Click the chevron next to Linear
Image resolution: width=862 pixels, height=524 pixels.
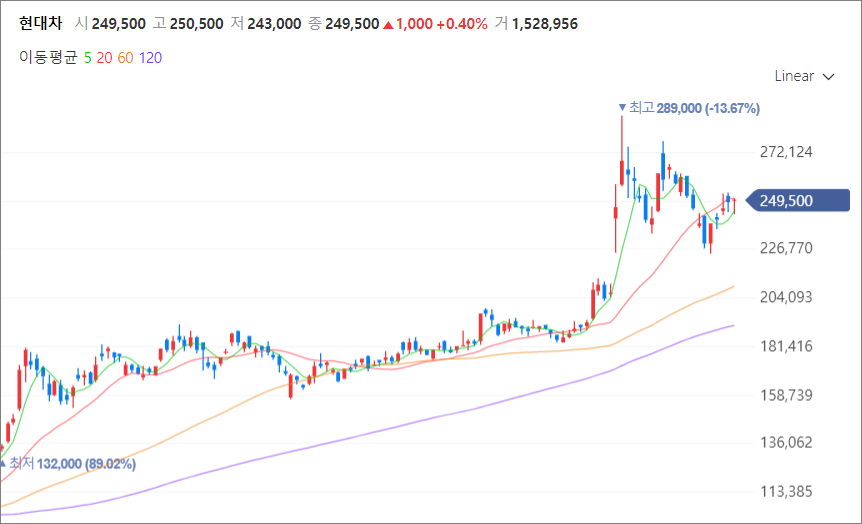pos(828,77)
